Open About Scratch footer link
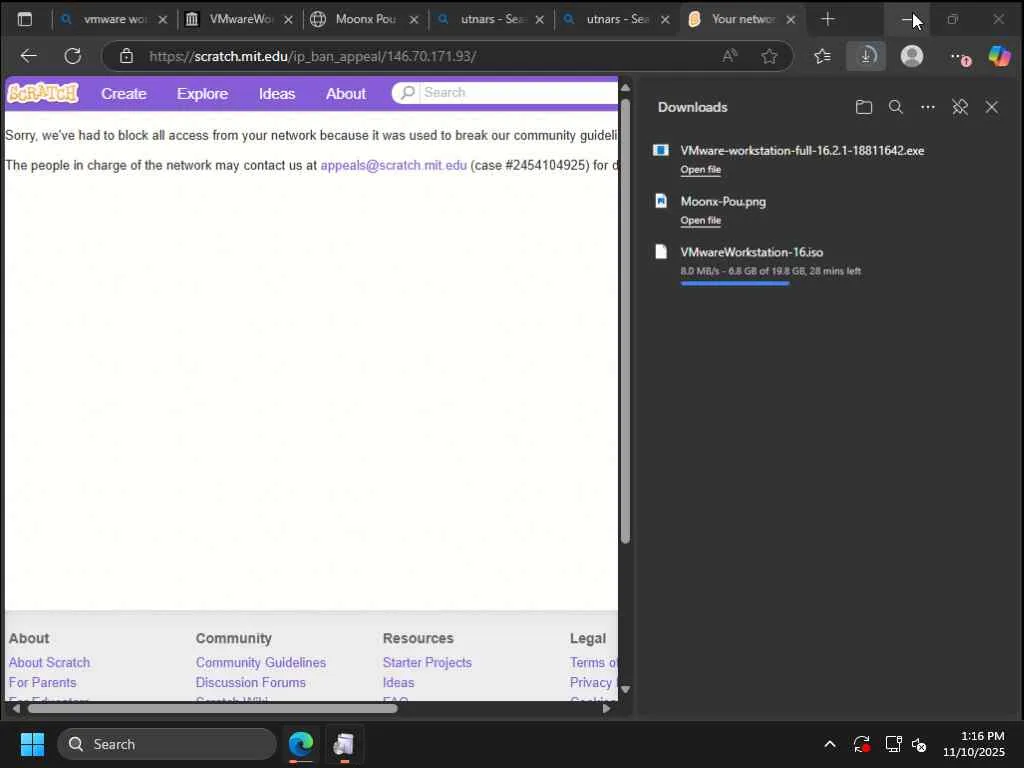 pyautogui.click(x=49, y=662)
